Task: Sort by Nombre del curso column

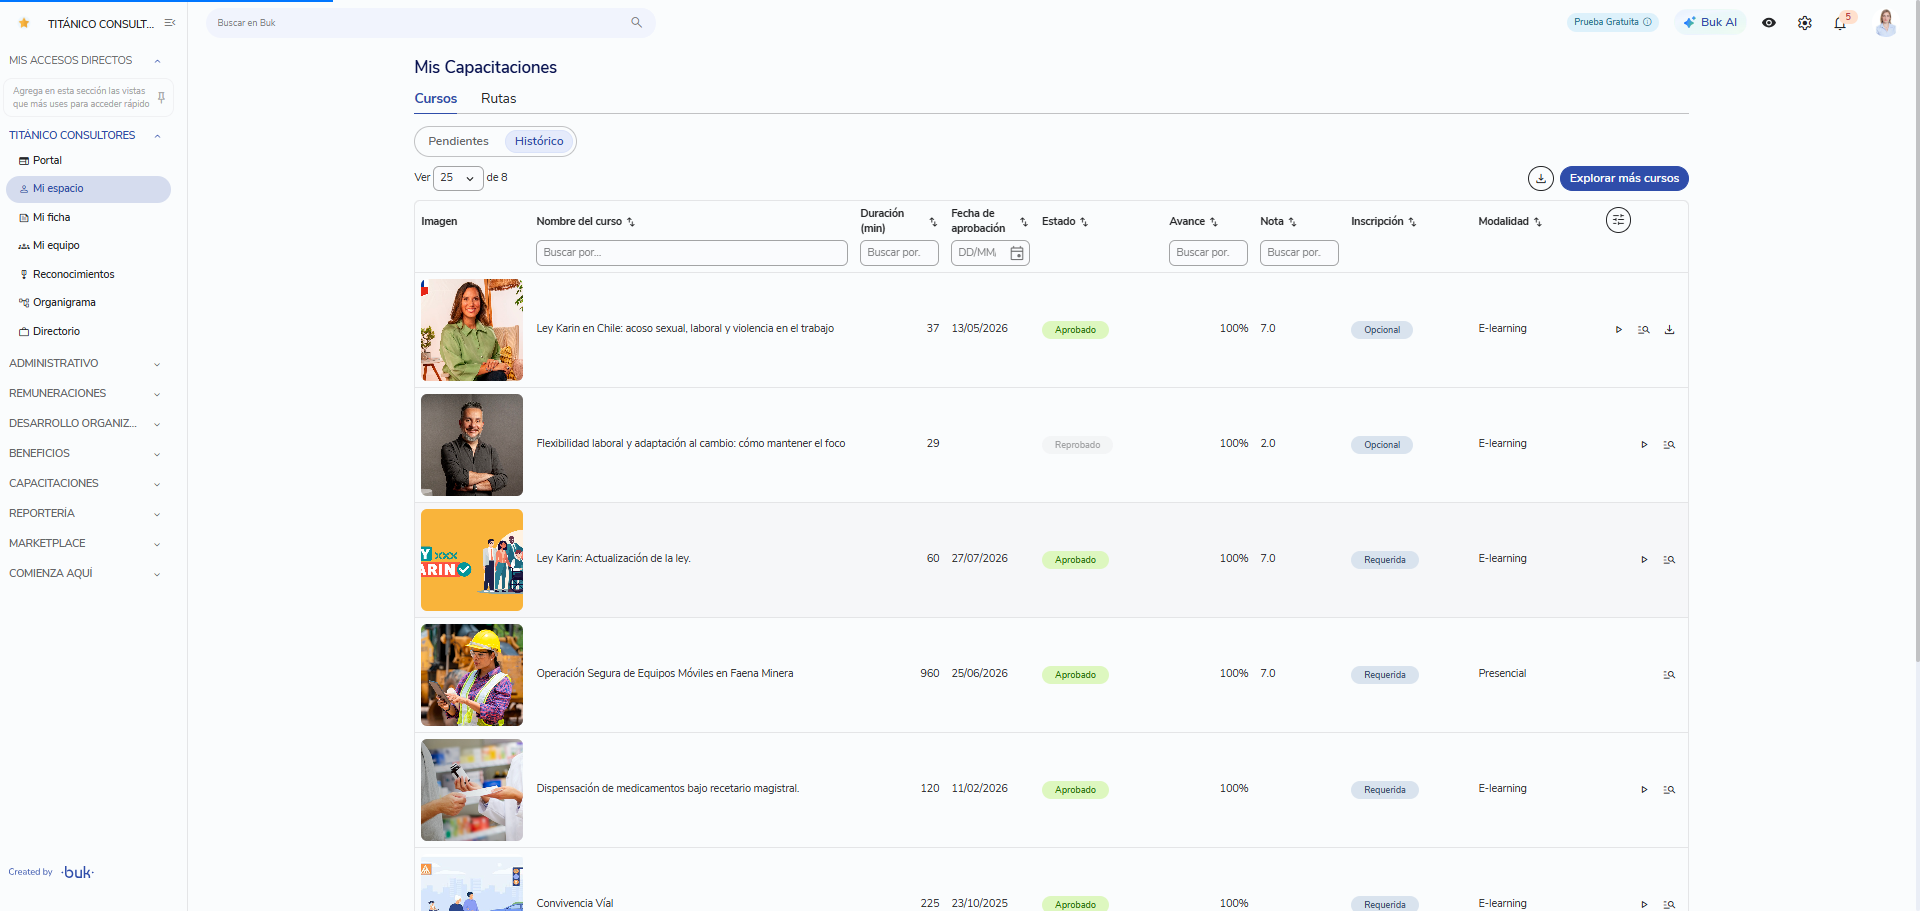Action: click(631, 222)
